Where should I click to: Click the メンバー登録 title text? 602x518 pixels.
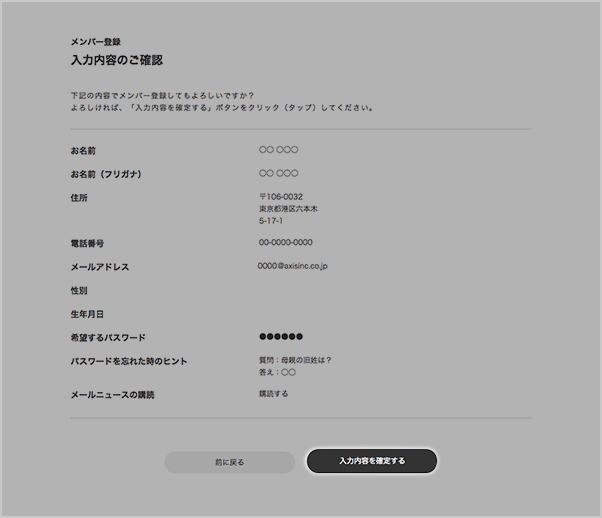pyautogui.click(x=96, y=42)
